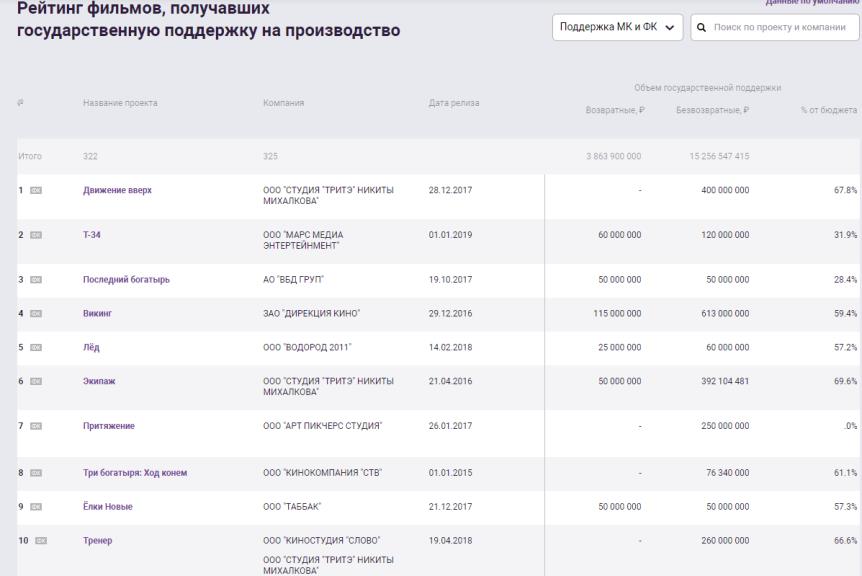
Task: Click the company ООО "ВОДОРОД 2011"
Action: pos(307,347)
